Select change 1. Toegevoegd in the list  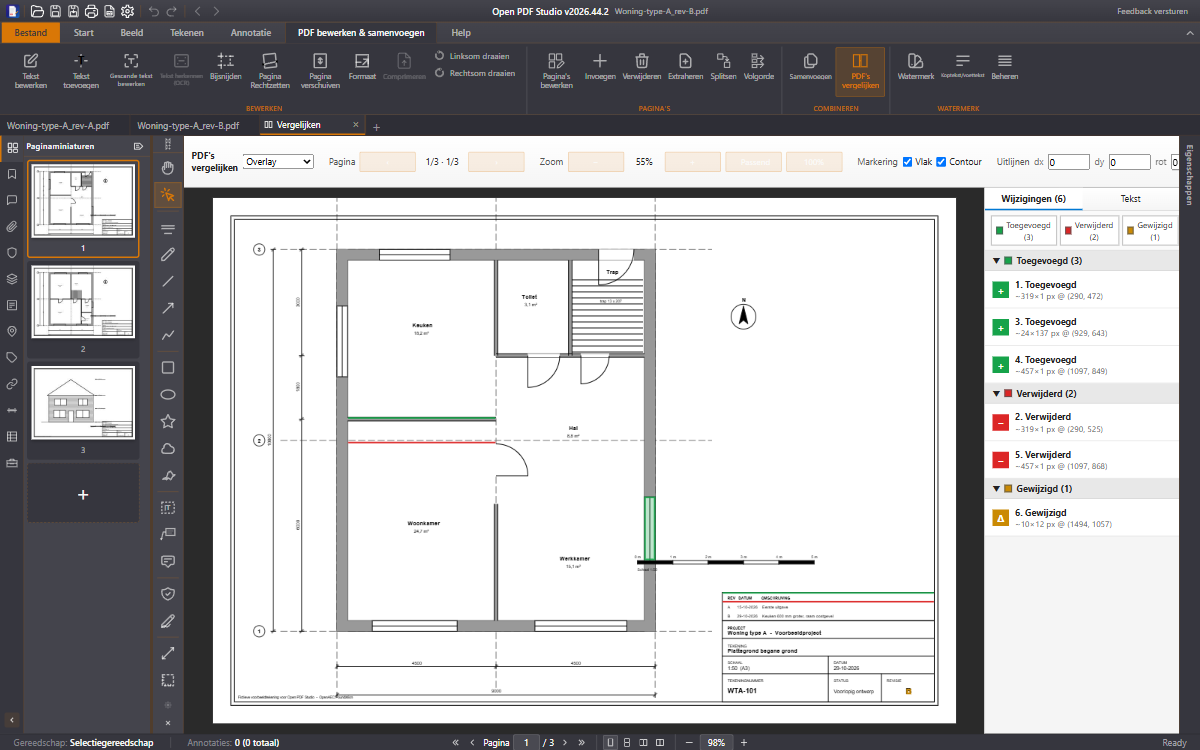click(x=1081, y=290)
